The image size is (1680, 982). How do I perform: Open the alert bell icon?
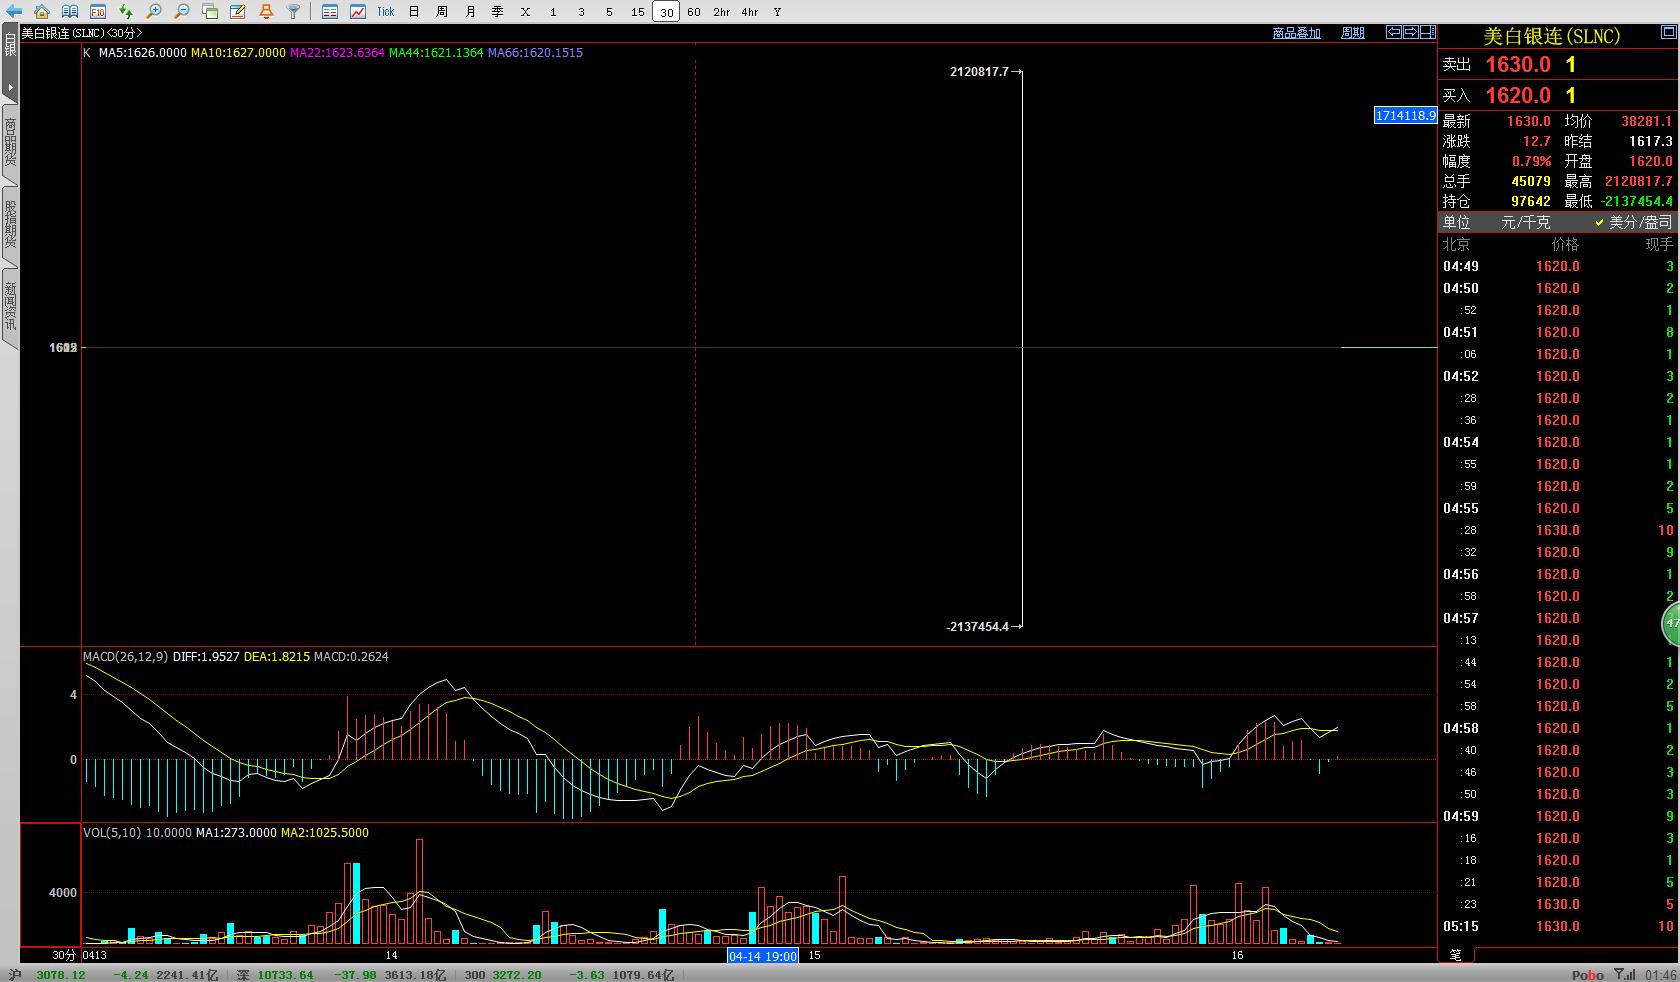(266, 12)
